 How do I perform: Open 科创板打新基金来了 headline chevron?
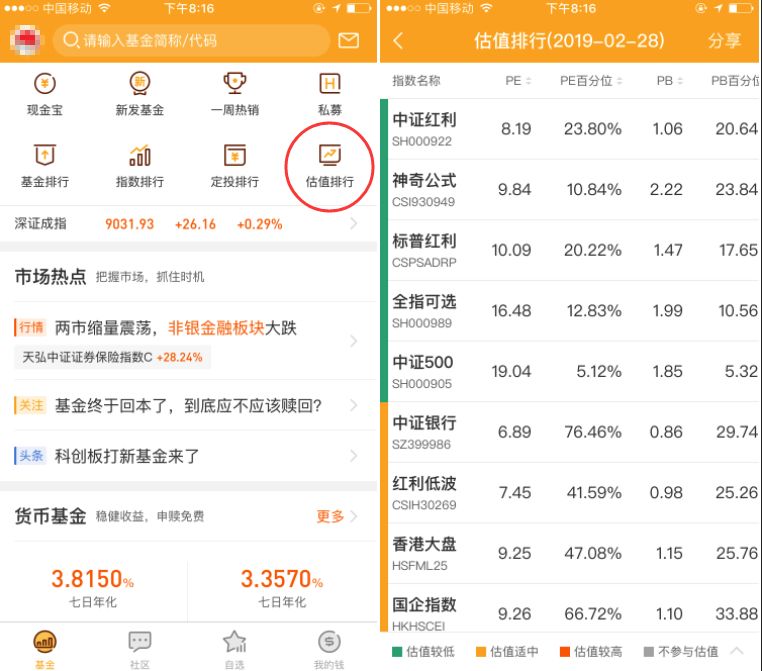pyautogui.click(x=354, y=456)
